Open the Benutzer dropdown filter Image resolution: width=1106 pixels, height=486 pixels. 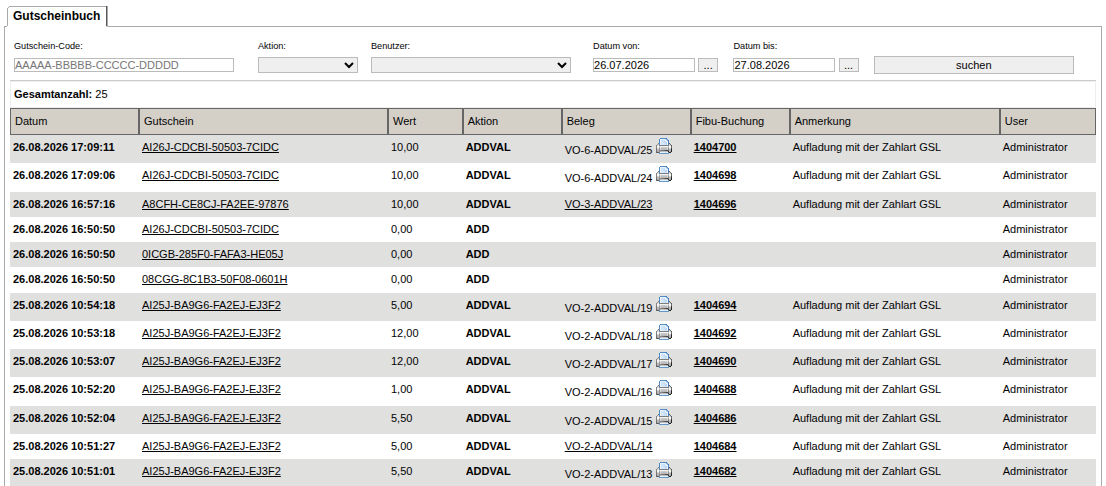click(470, 65)
